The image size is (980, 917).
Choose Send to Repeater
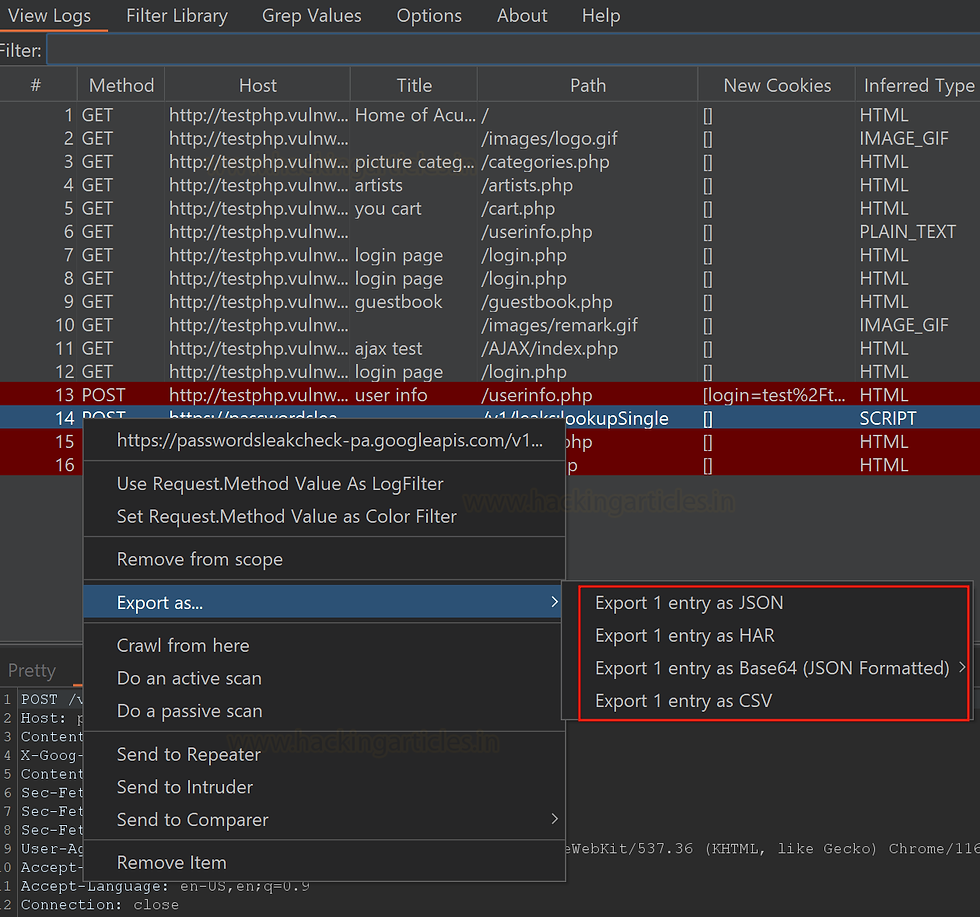(324, 754)
